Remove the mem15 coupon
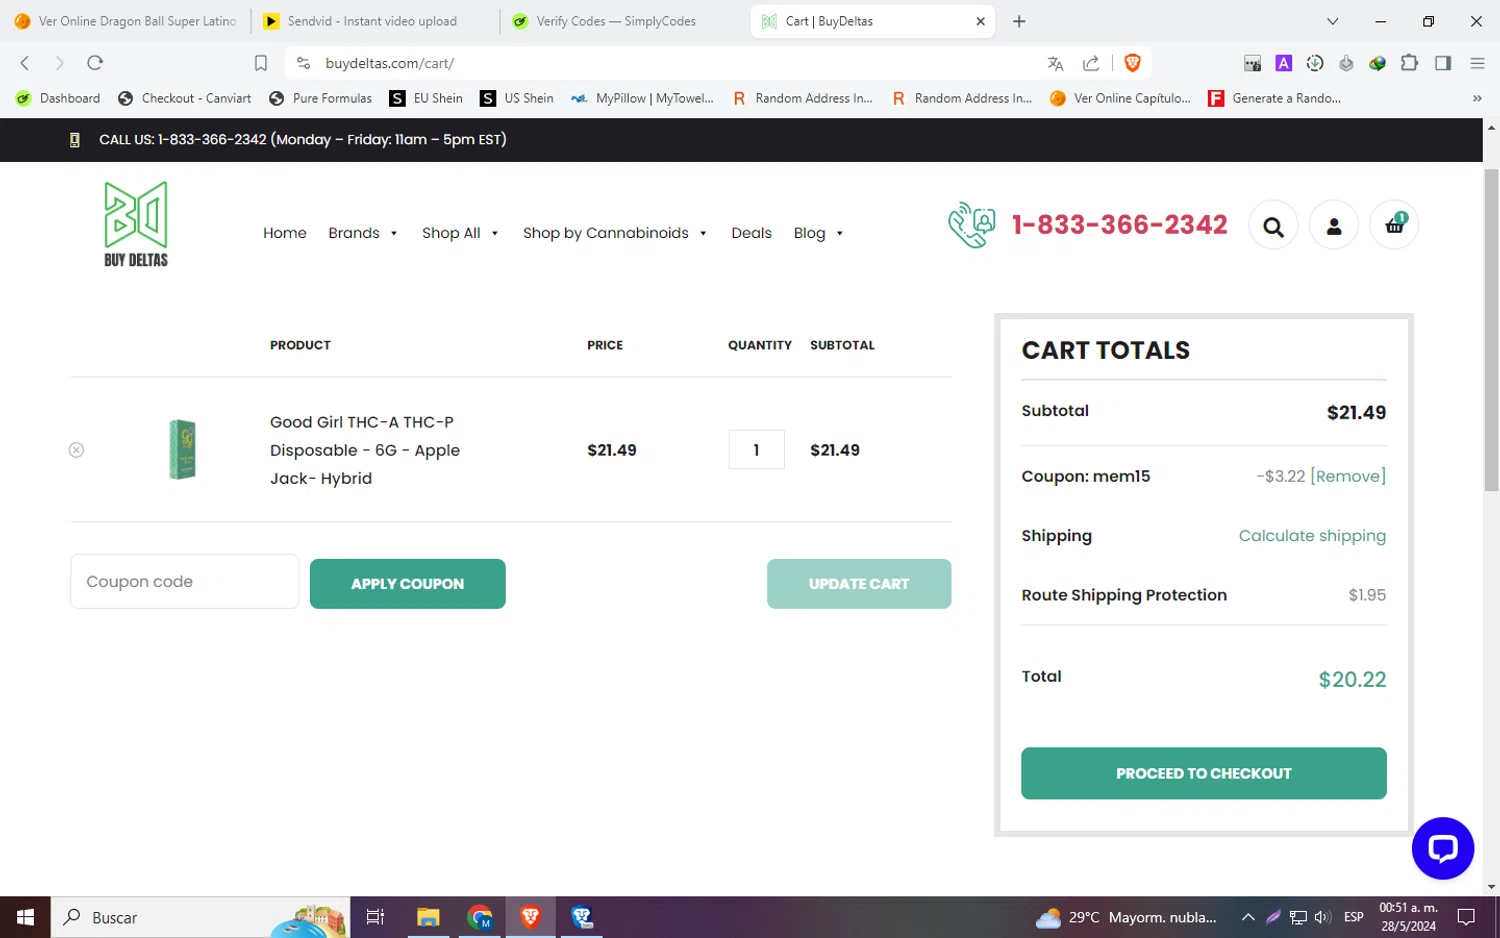Image resolution: width=1500 pixels, height=938 pixels. (x=1348, y=476)
